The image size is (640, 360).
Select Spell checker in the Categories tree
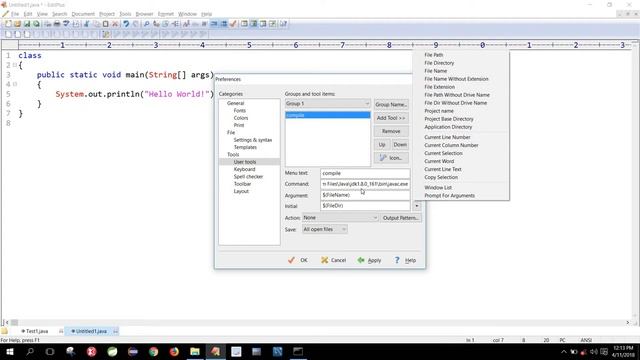[x=248, y=177]
